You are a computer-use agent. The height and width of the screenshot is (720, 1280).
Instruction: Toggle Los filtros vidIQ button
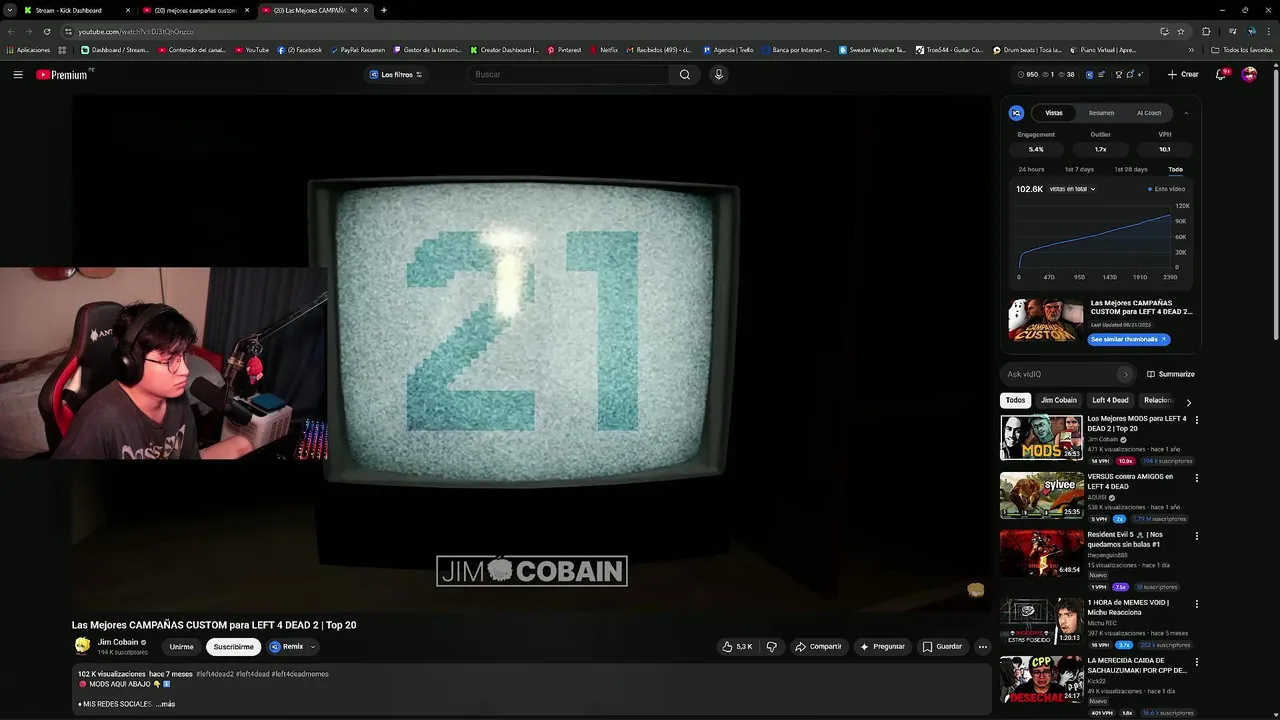pyautogui.click(x=396, y=75)
